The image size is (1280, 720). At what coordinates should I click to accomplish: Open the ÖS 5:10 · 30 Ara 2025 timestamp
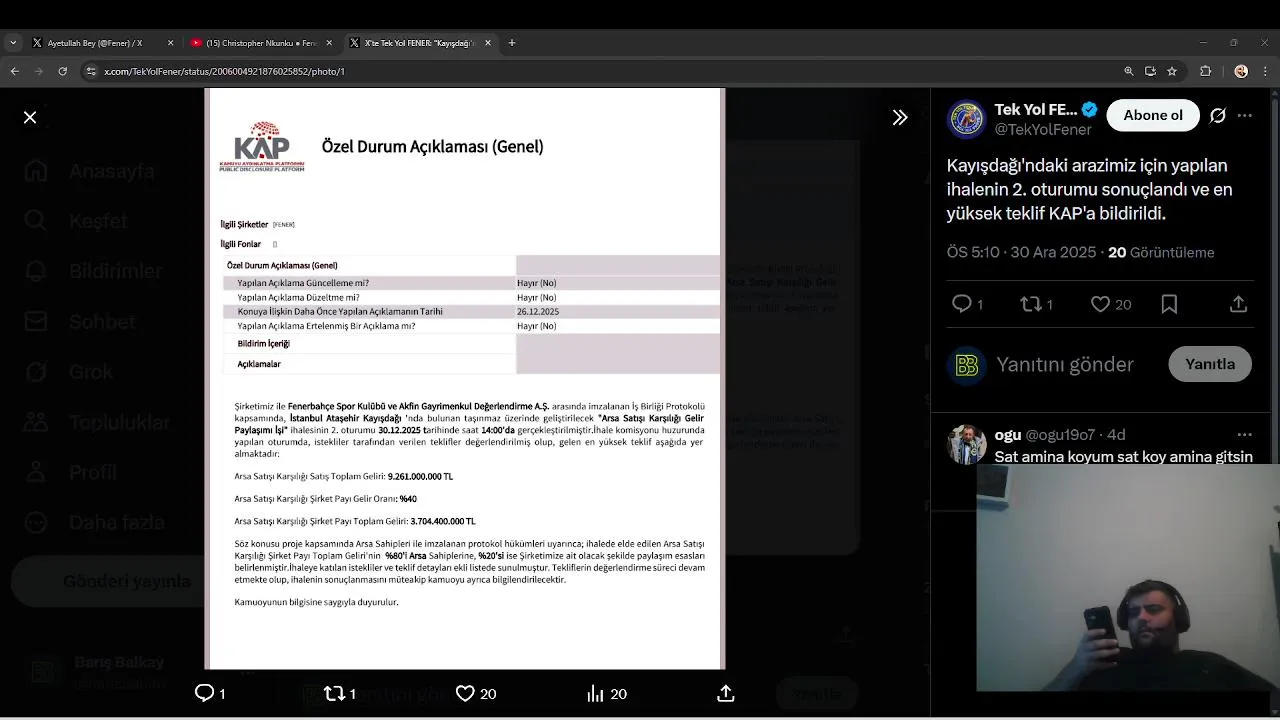point(1021,252)
